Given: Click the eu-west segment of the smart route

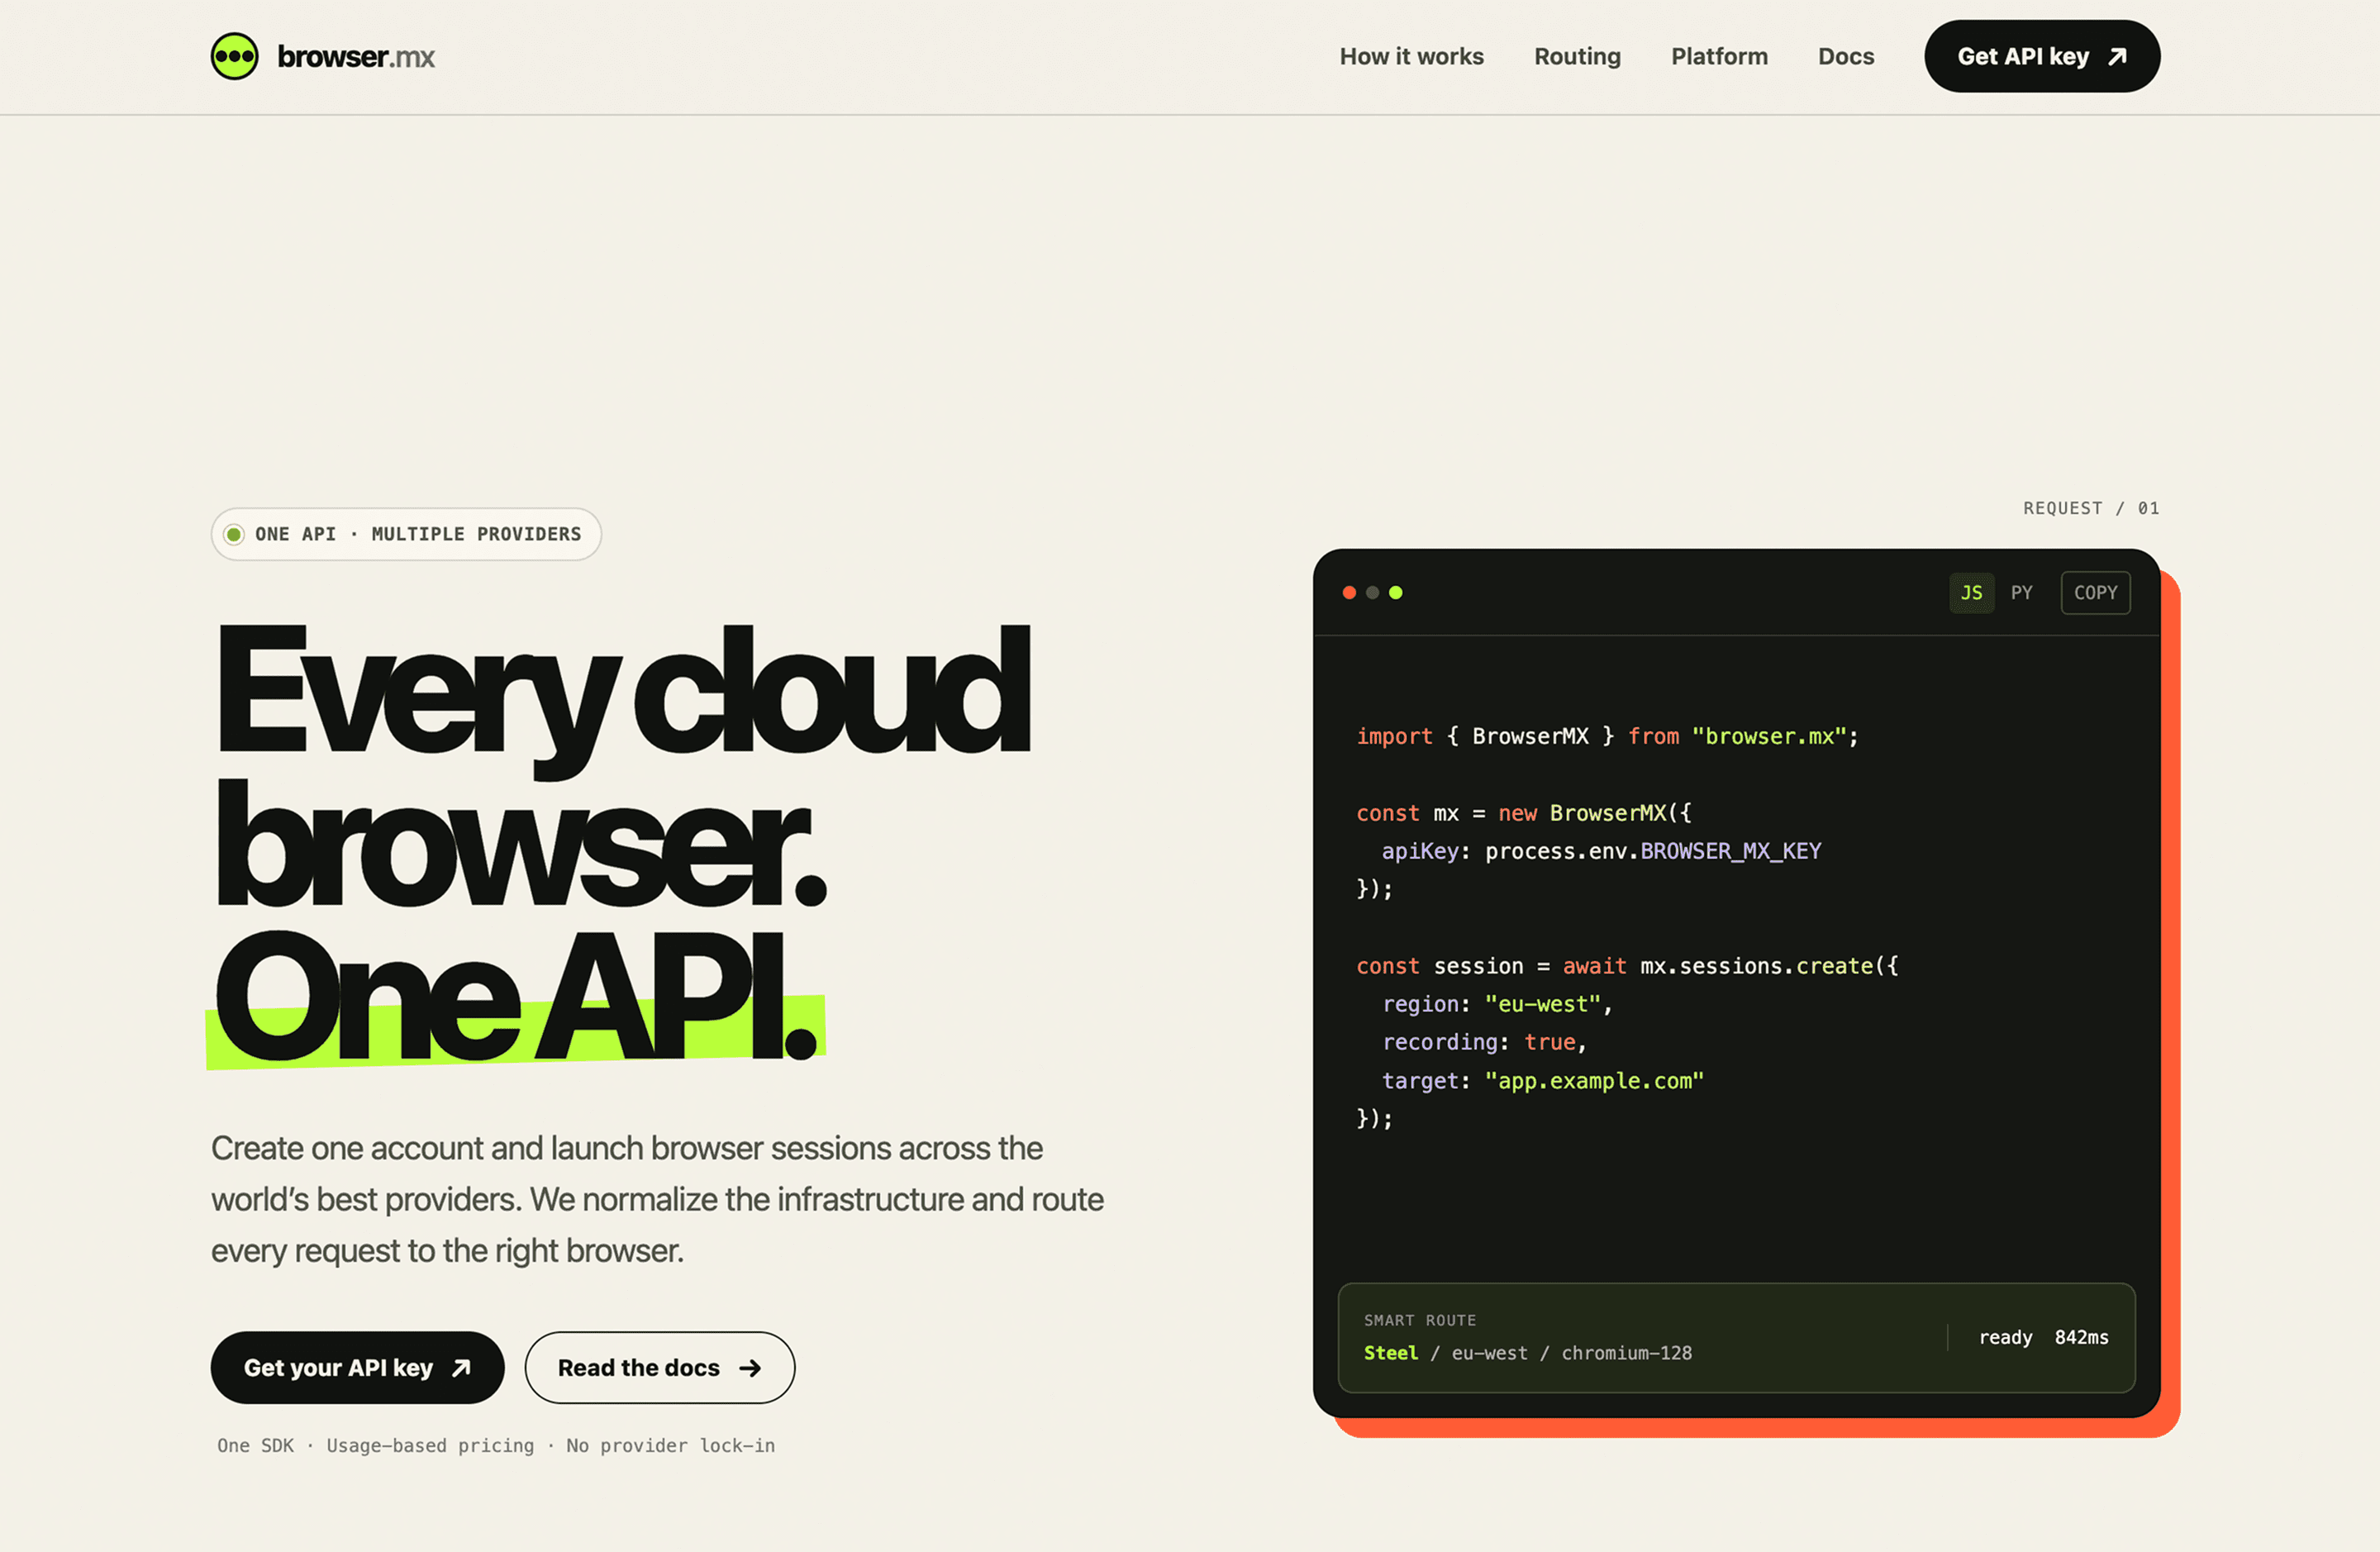Looking at the screenshot, I should 1490,1353.
